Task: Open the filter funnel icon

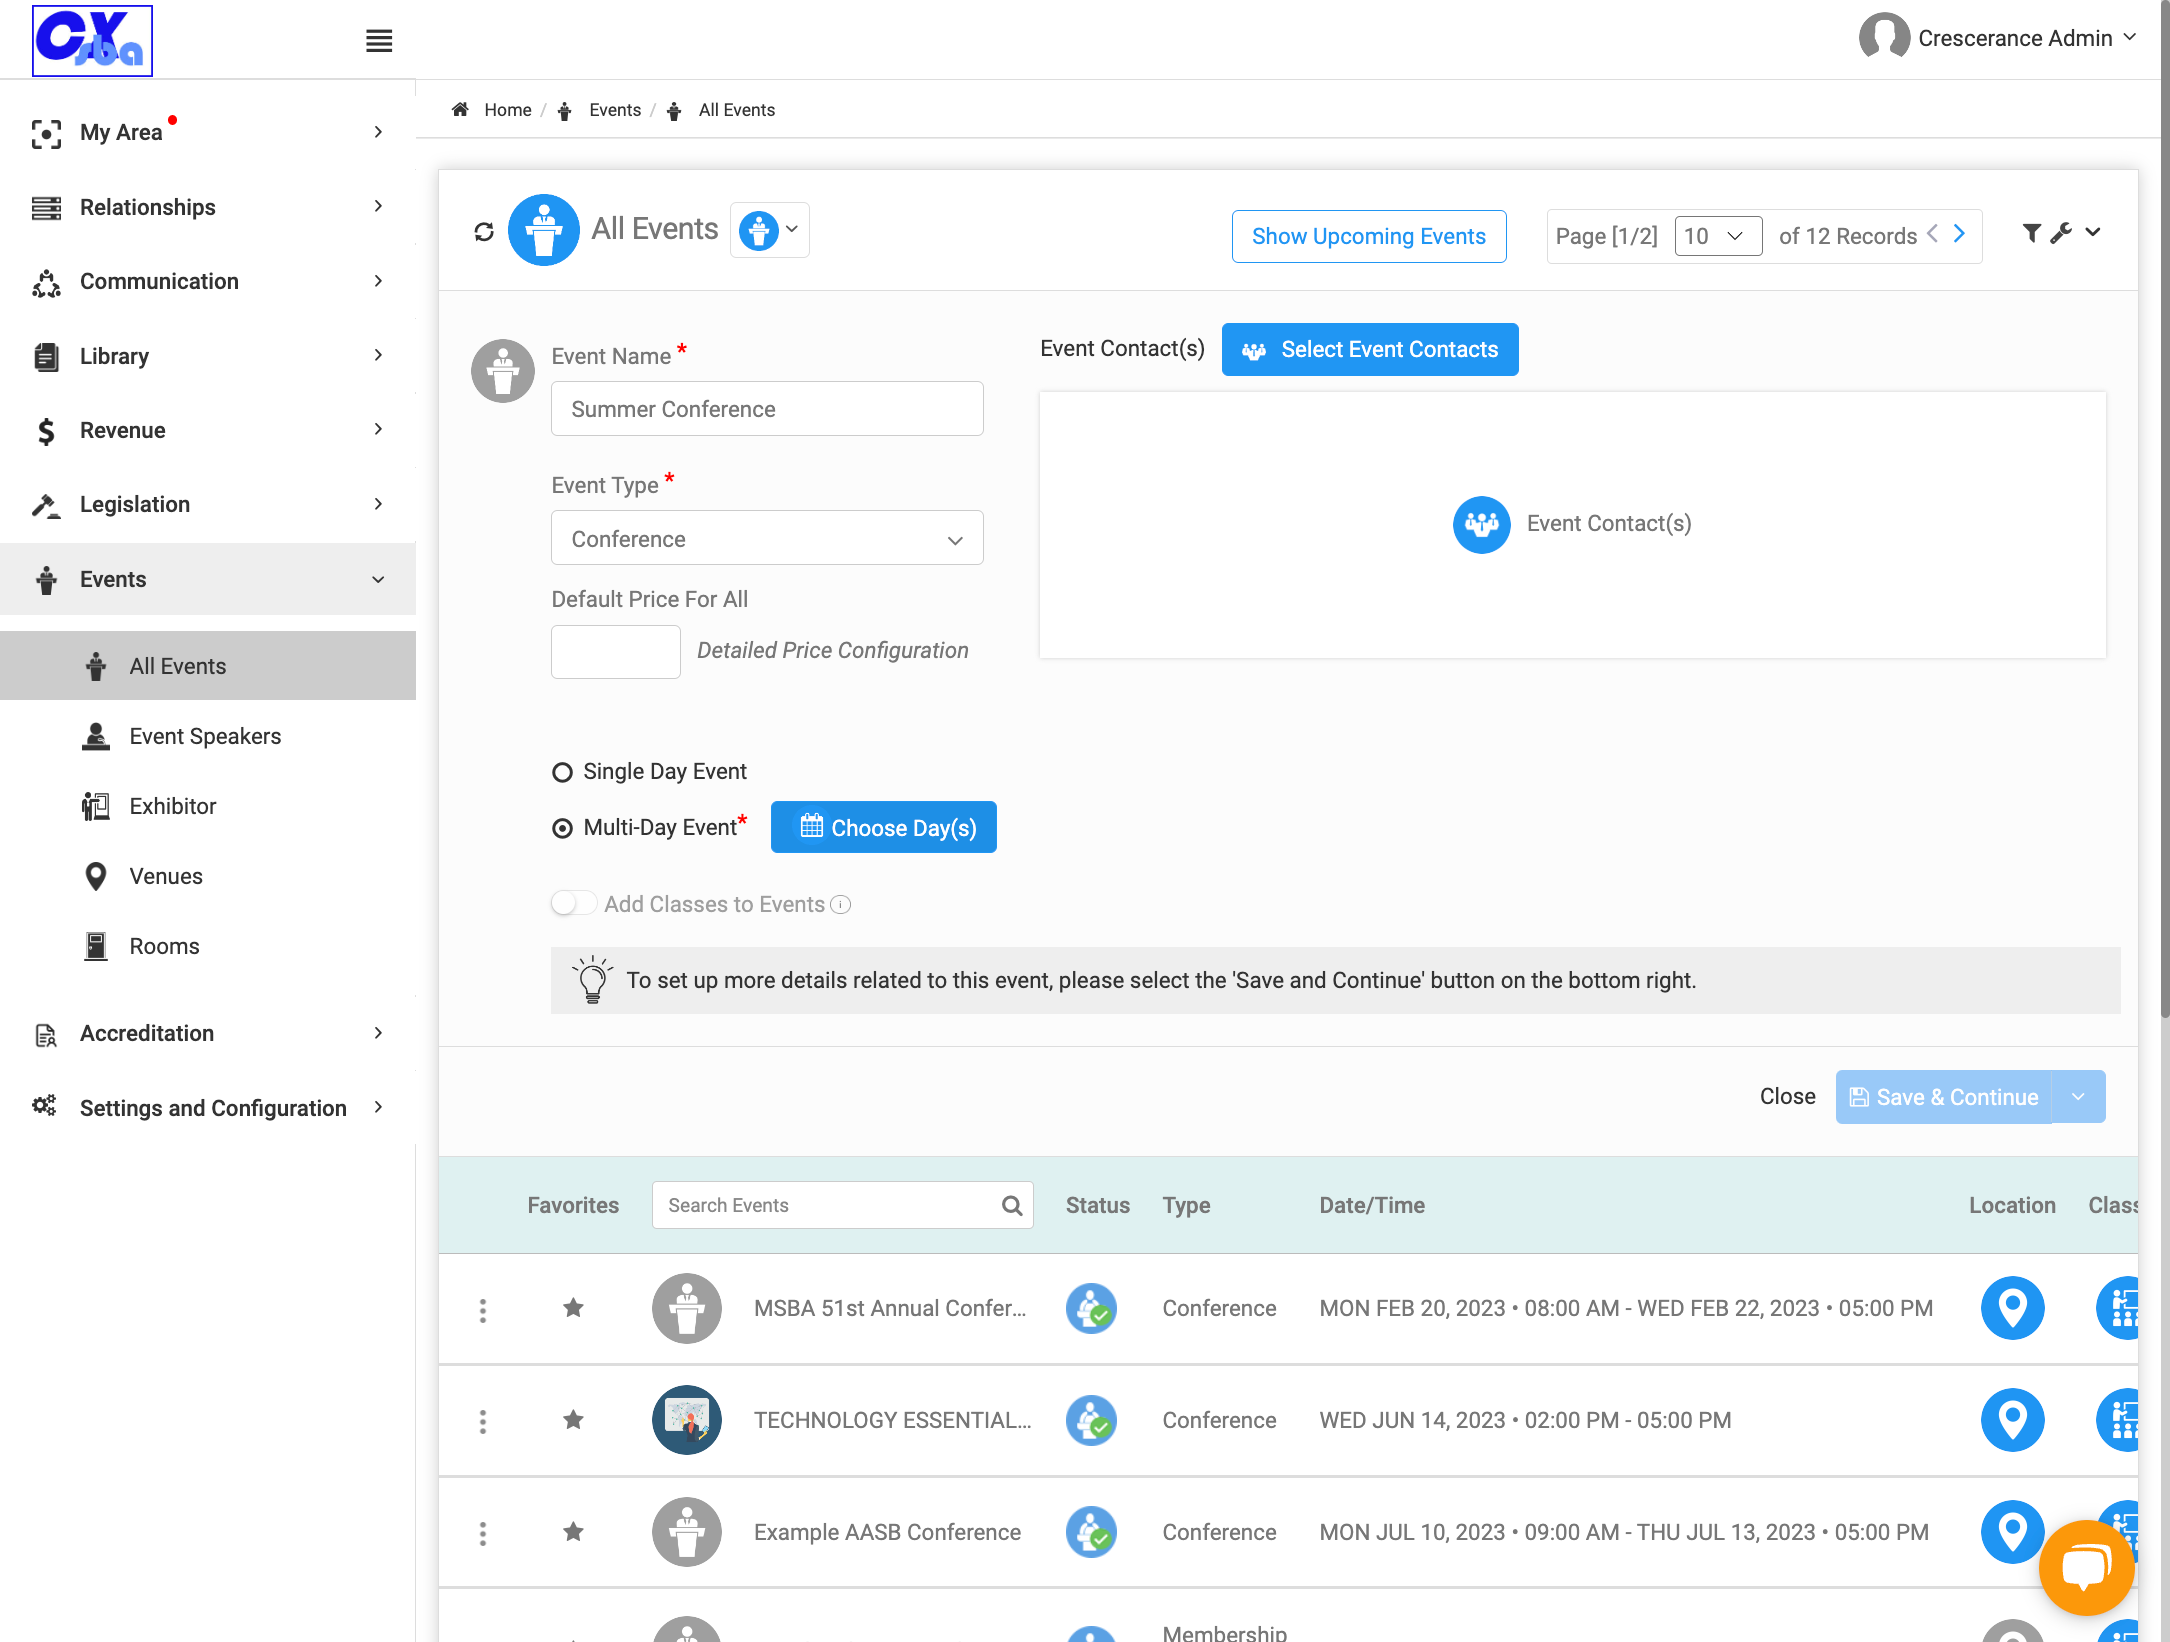Action: pyautogui.click(x=2031, y=233)
